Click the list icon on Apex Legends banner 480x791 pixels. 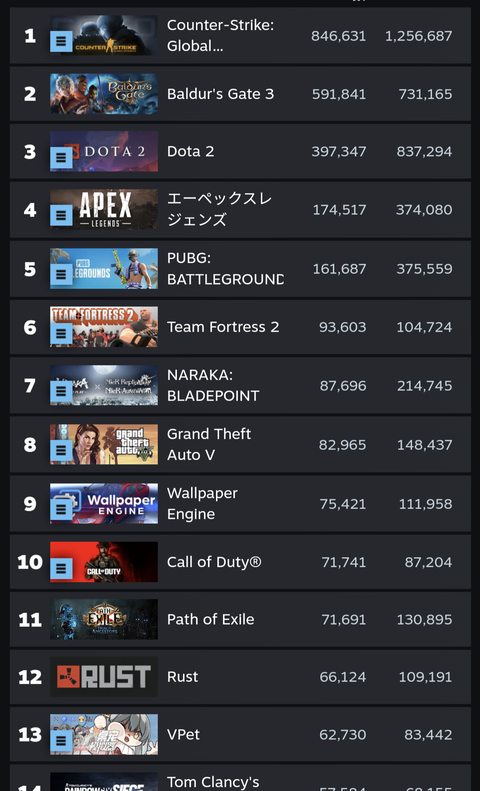pos(62,215)
